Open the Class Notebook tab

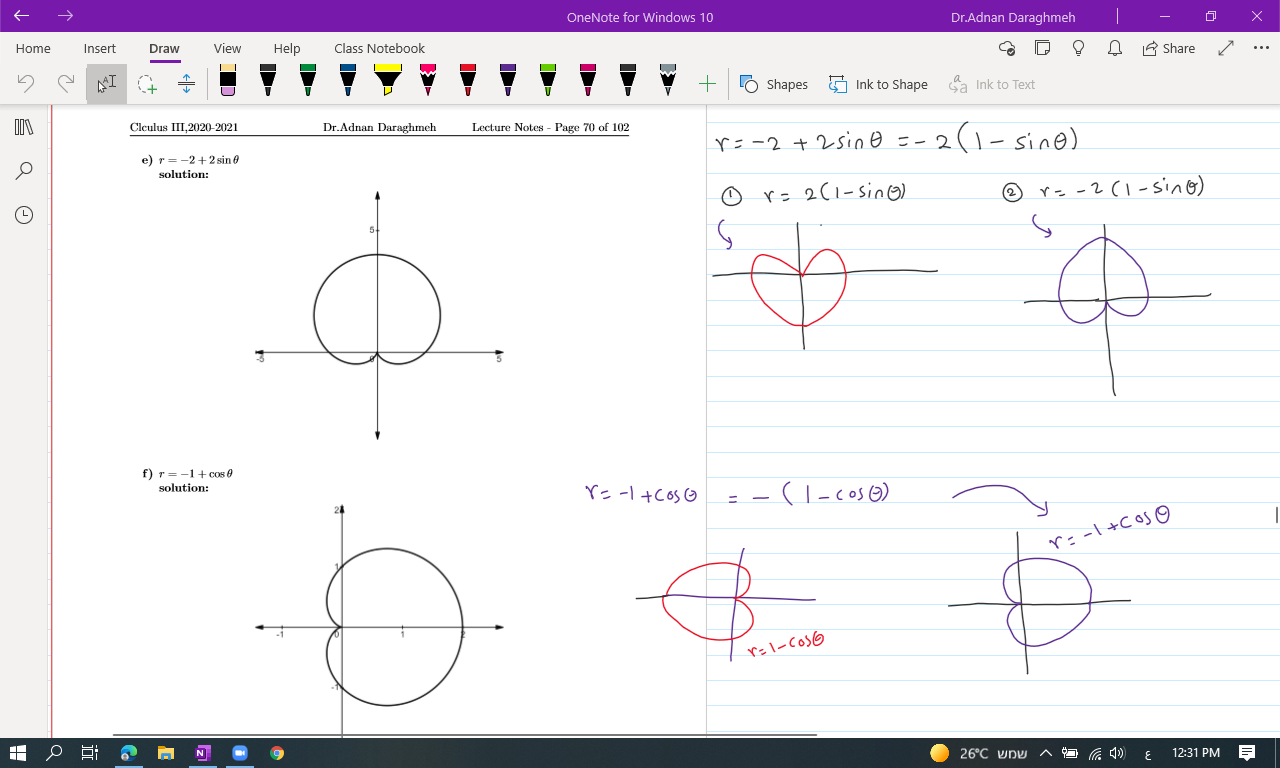point(379,48)
